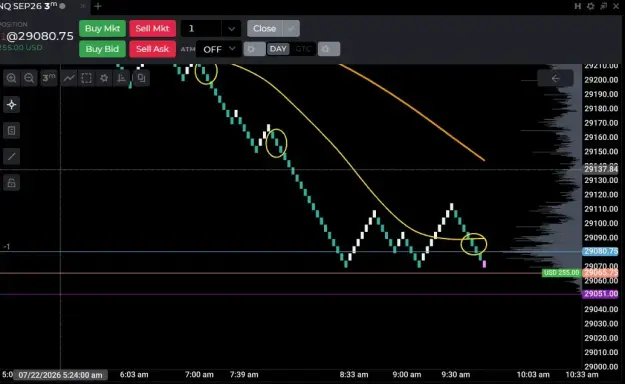Click the quantity field showing 1
The image size is (625, 384).
pyautogui.click(x=201, y=28)
